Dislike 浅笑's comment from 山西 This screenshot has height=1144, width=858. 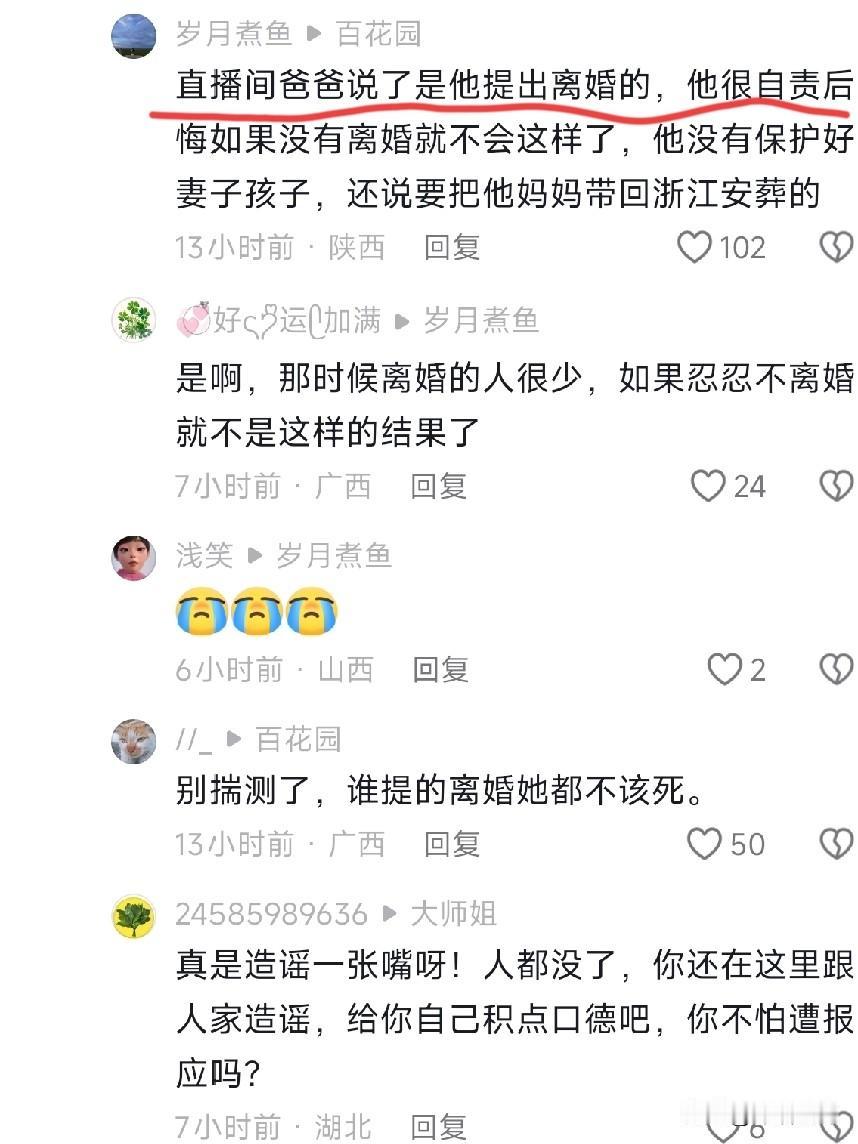[x=836, y=669]
